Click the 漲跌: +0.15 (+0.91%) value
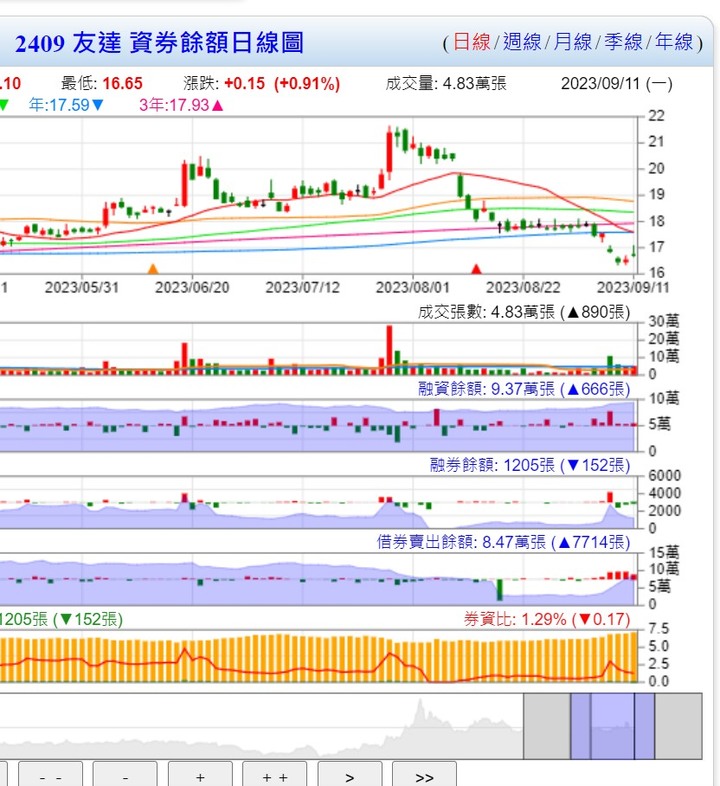This screenshot has height=786, width=720. 262,83
